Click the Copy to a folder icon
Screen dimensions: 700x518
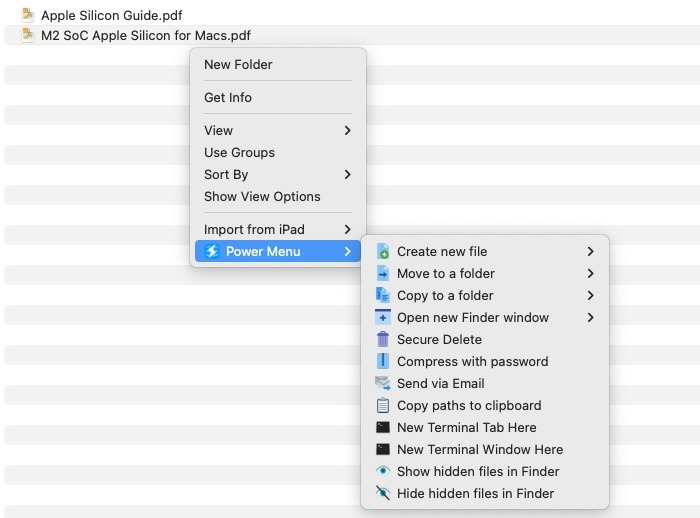click(x=383, y=295)
